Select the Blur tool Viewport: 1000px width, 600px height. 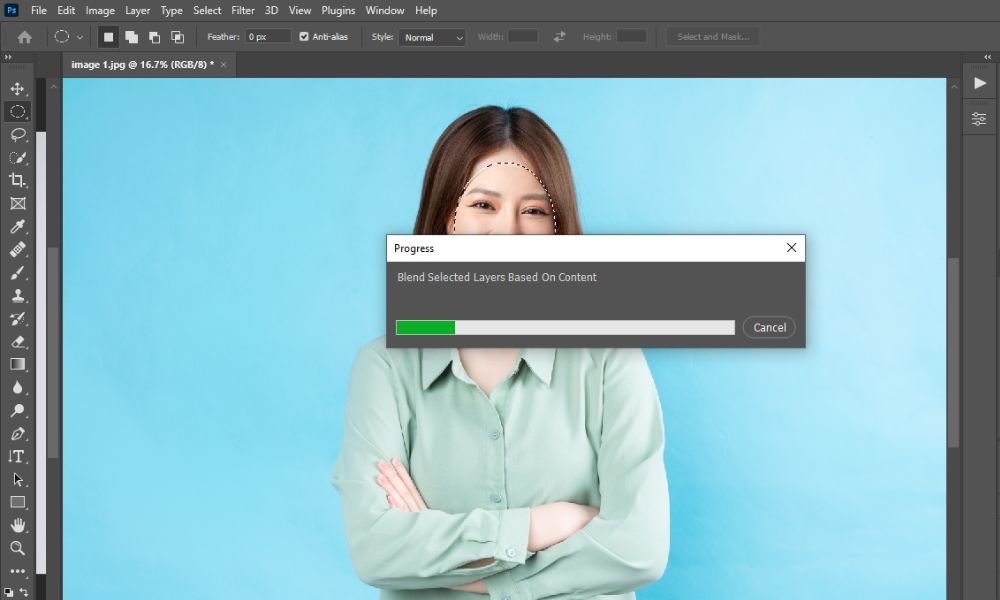coord(17,388)
